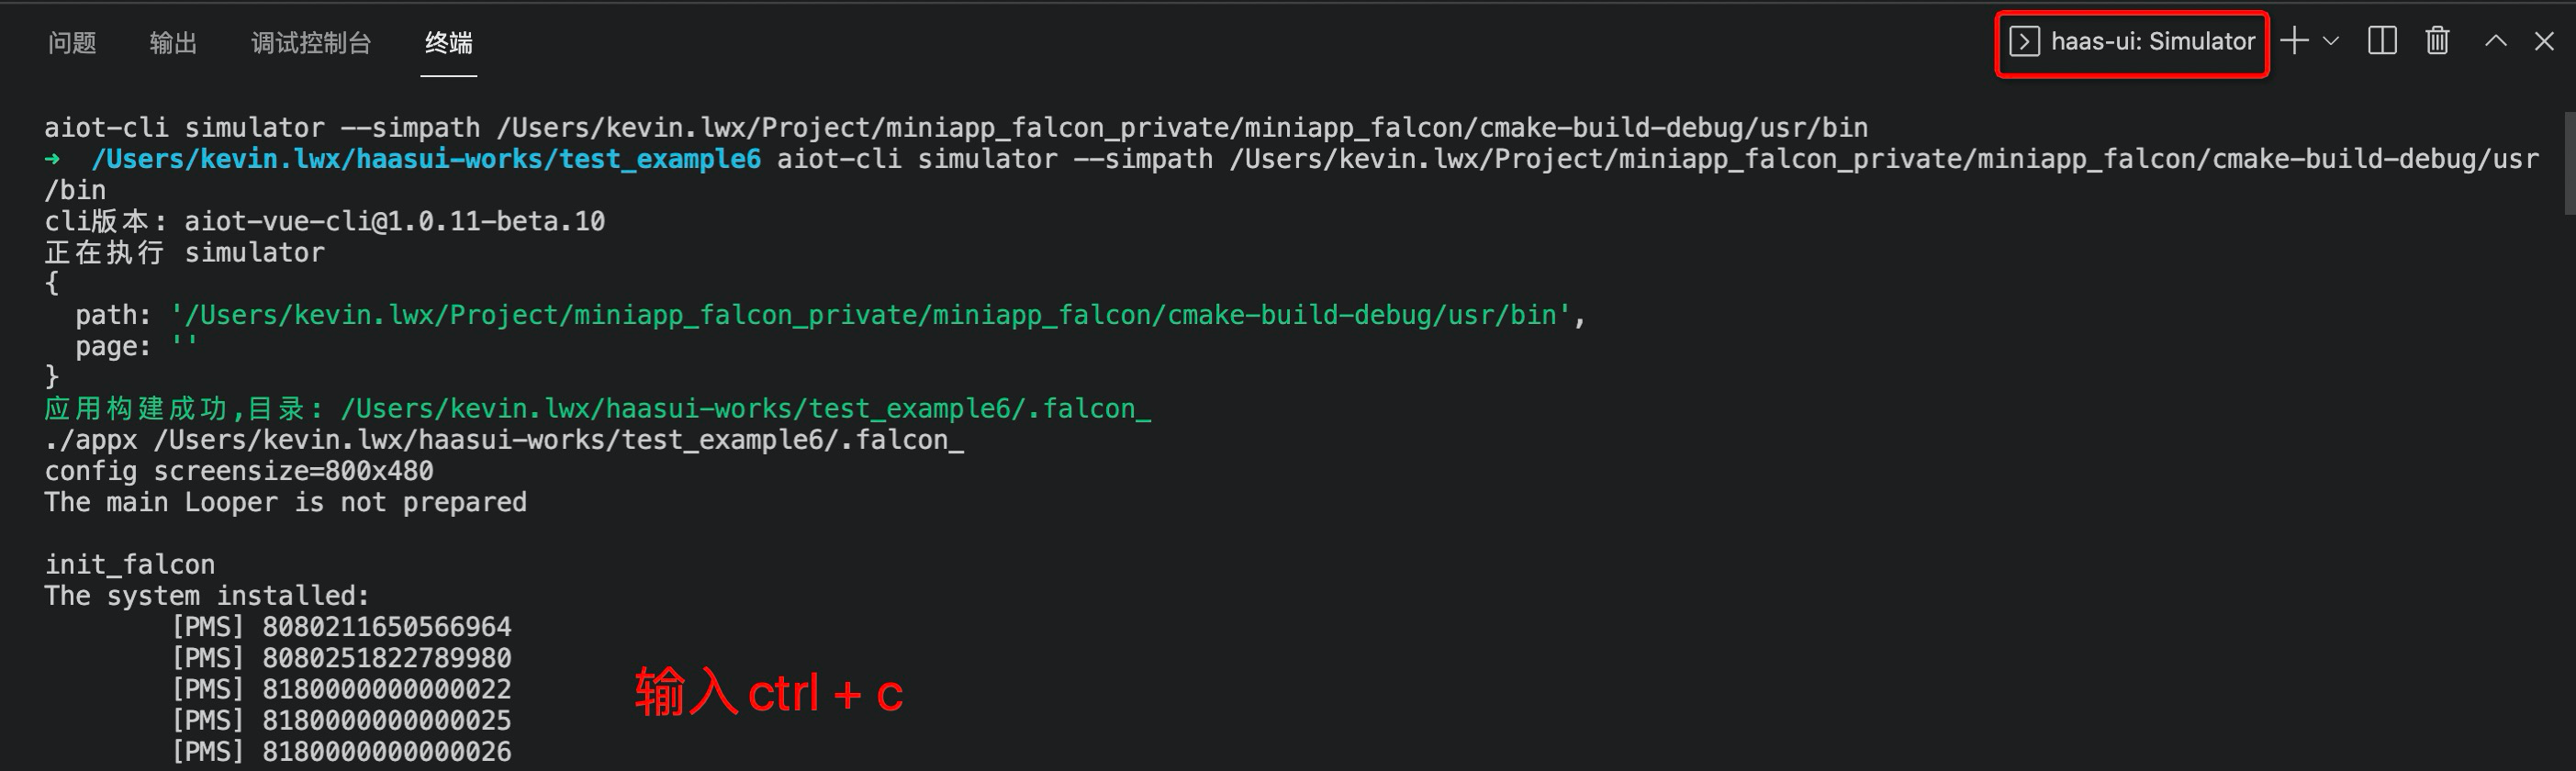Image resolution: width=2576 pixels, height=771 pixels.
Task: Select the haas-ui: Simulator terminal label
Action: (x=2152, y=42)
